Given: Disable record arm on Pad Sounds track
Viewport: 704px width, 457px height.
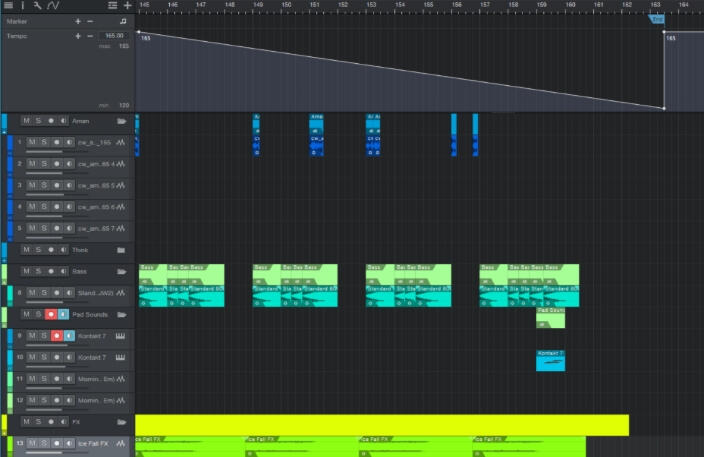Looking at the screenshot, I should [x=51, y=314].
